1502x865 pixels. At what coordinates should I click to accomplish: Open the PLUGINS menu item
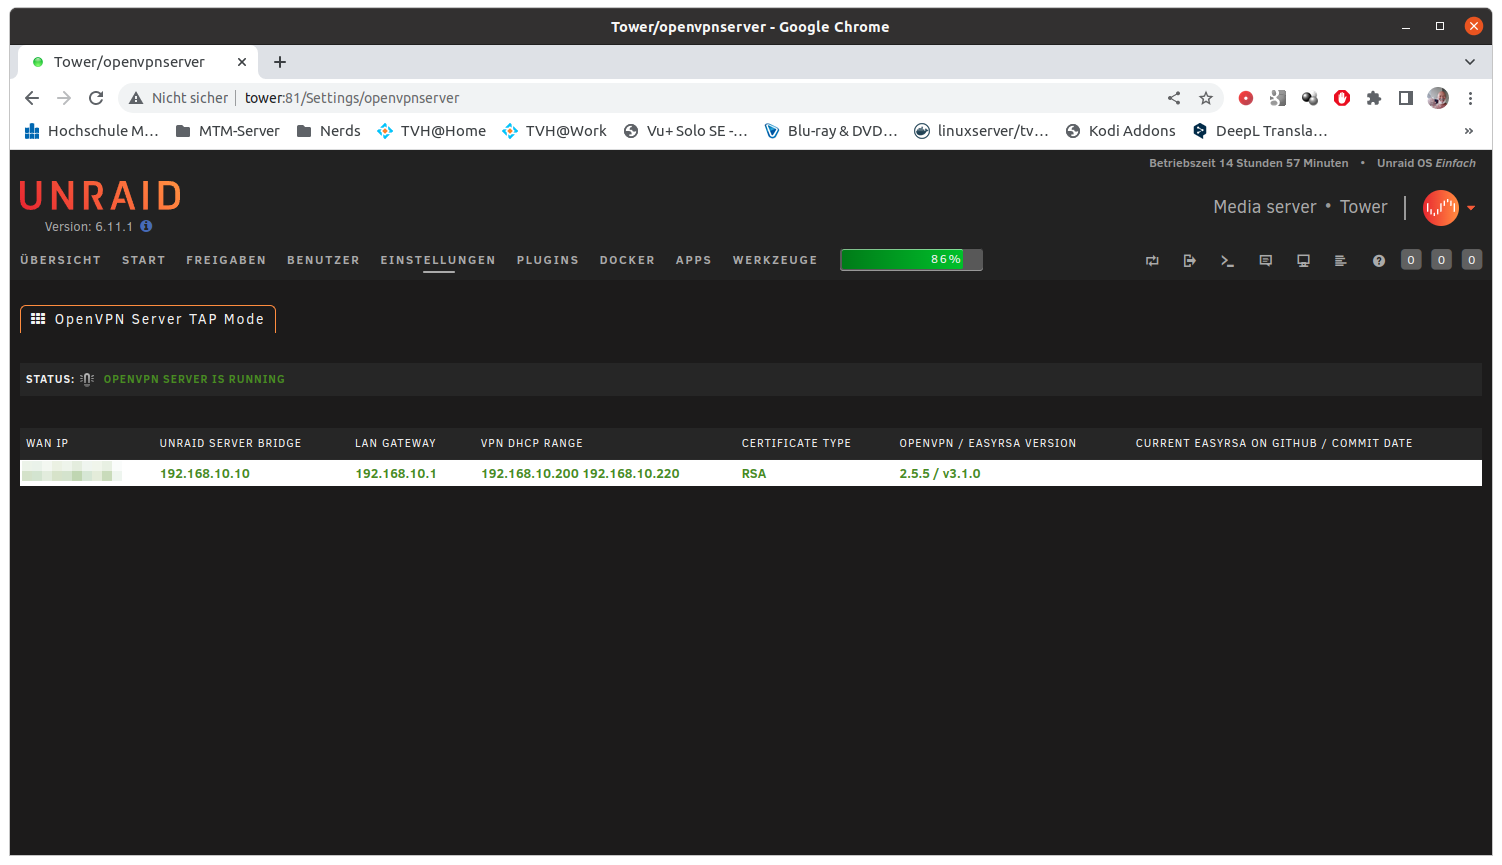(548, 260)
